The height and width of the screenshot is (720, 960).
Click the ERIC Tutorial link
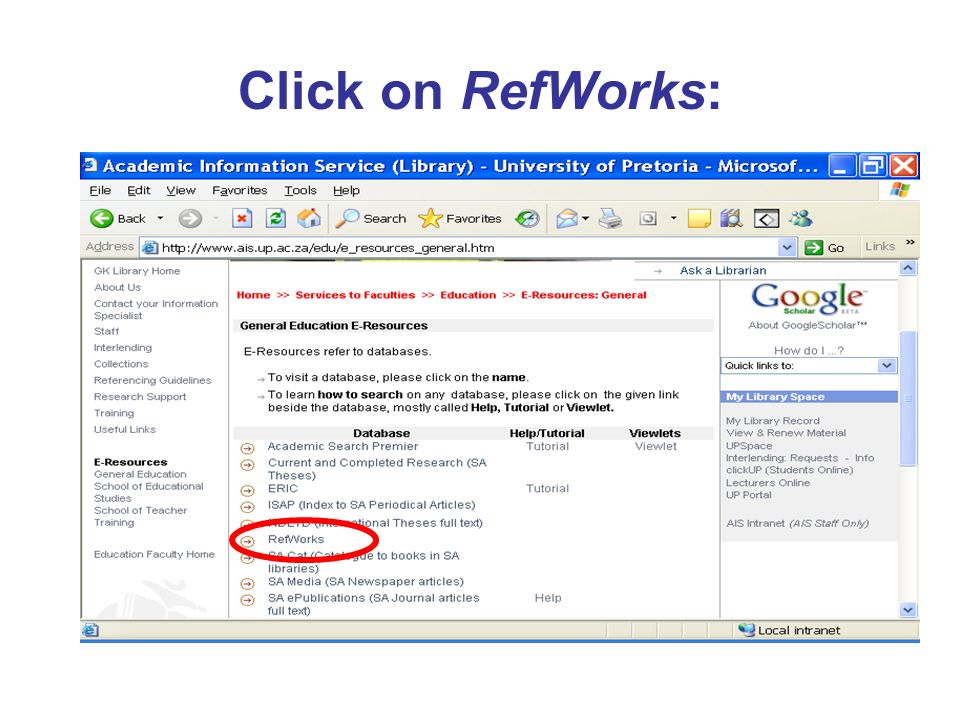point(547,489)
